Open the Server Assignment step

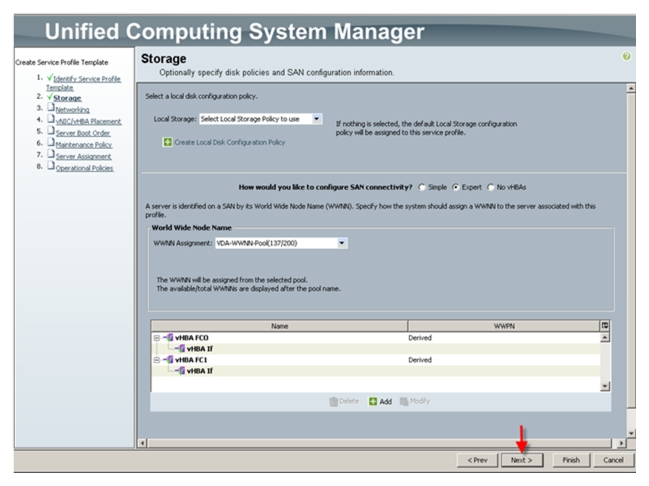[84, 156]
